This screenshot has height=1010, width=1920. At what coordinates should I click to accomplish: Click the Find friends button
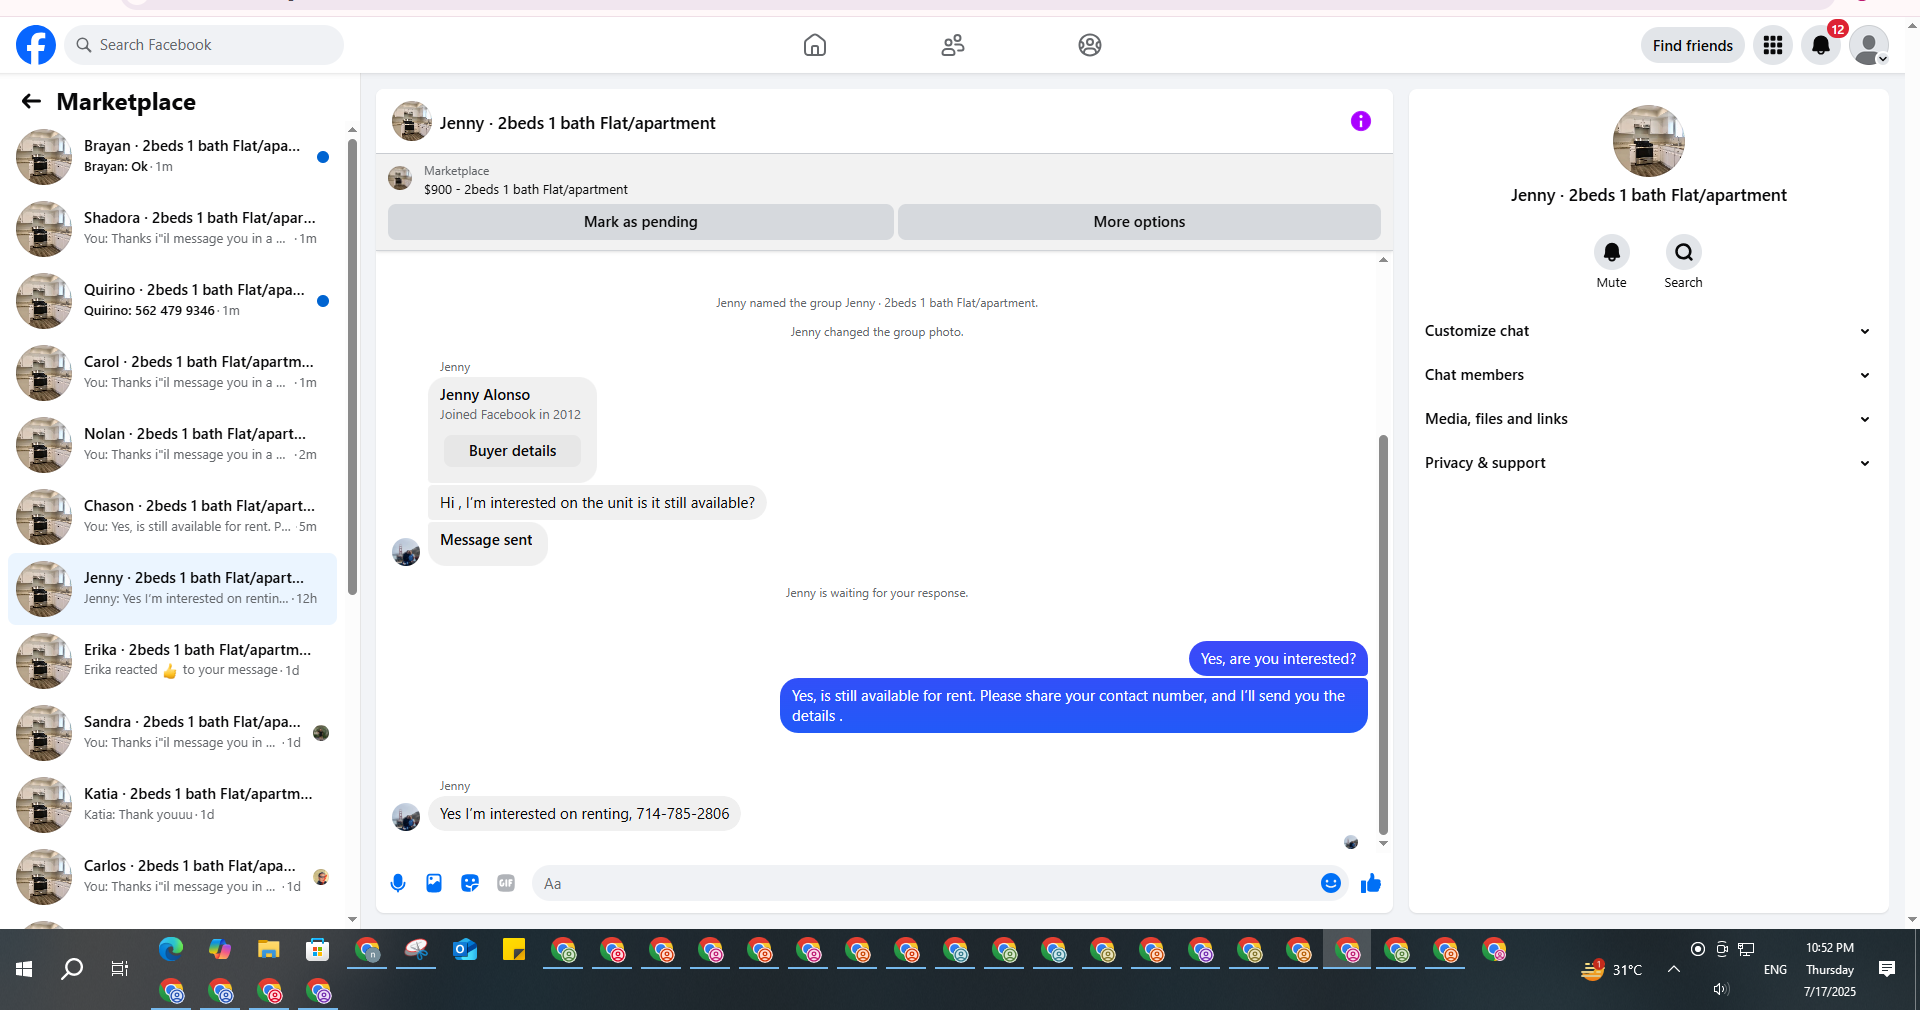click(1693, 45)
